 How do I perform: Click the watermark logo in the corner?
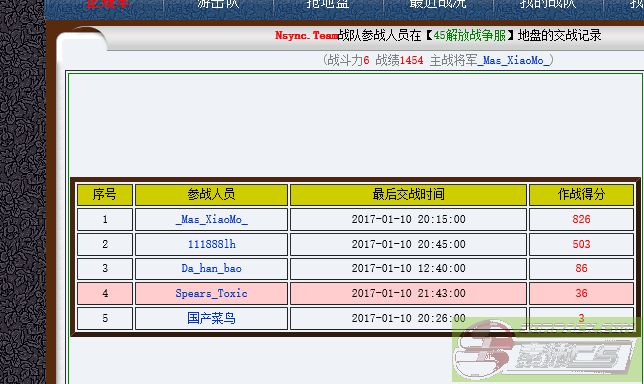(547, 350)
